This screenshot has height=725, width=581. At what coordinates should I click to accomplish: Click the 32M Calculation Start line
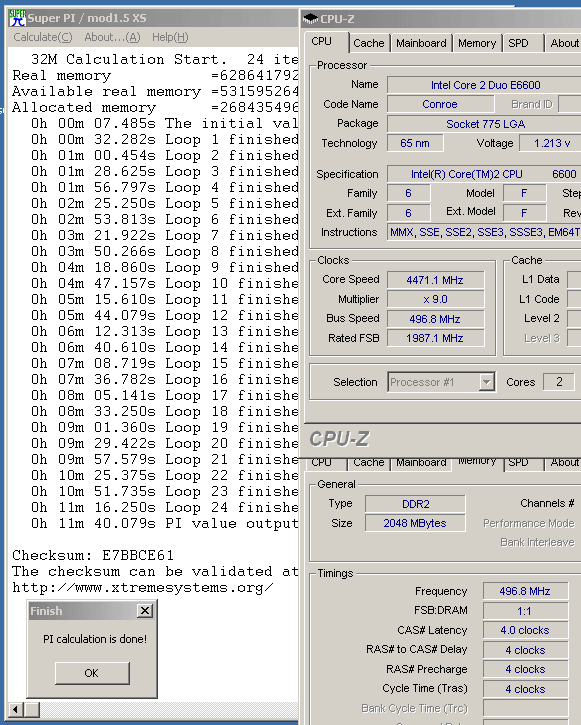click(x=165, y=60)
